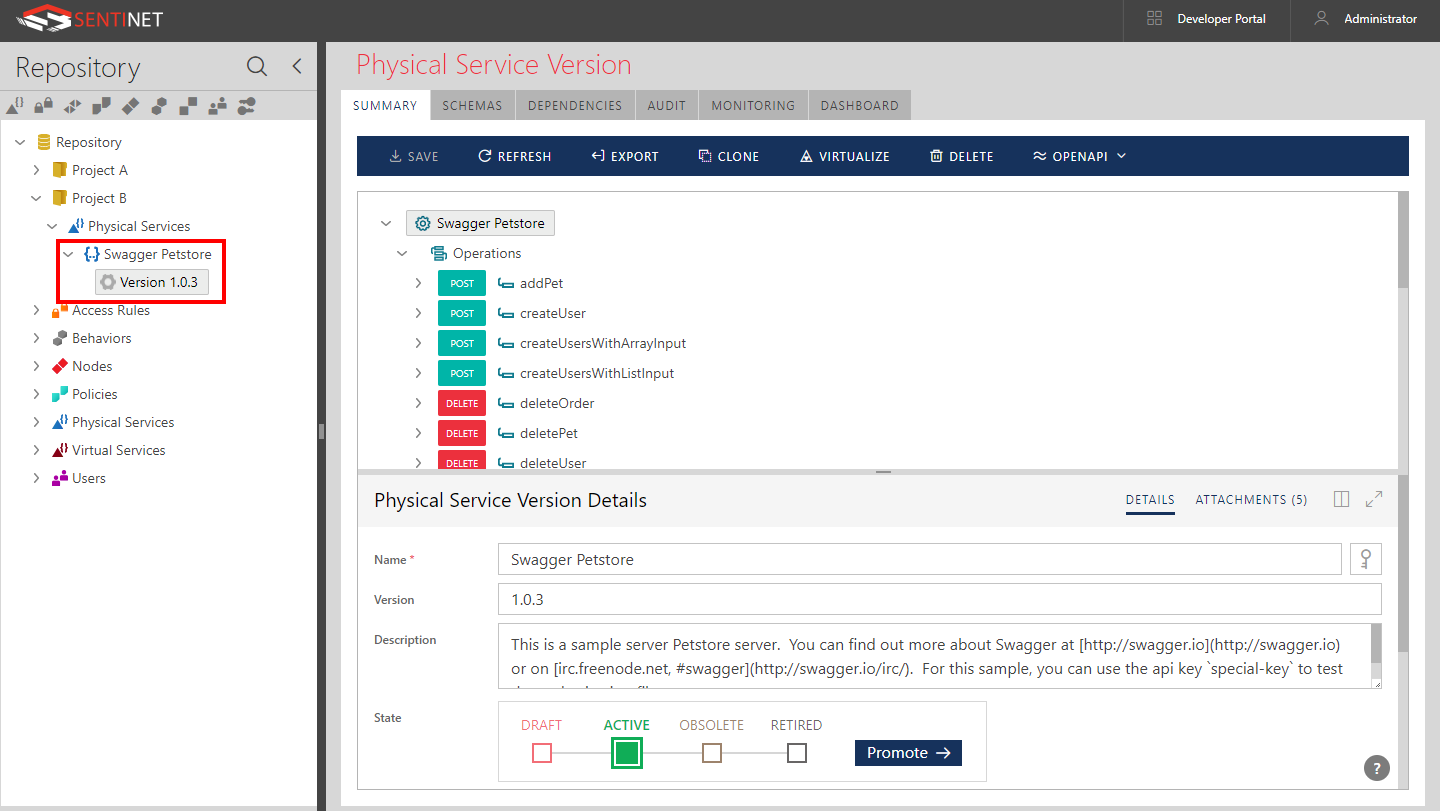This screenshot has width=1440, height=811.
Task: Click the Physical Services filter icon in Repository toolbar
Action: tap(15, 104)
